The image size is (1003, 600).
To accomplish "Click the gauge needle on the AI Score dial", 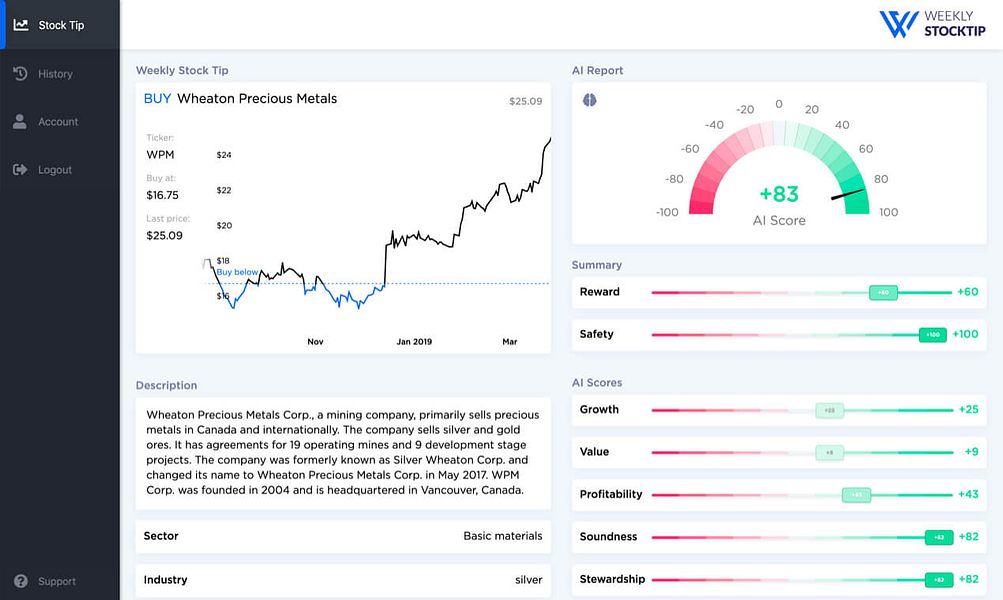I will tap(848, 194).
